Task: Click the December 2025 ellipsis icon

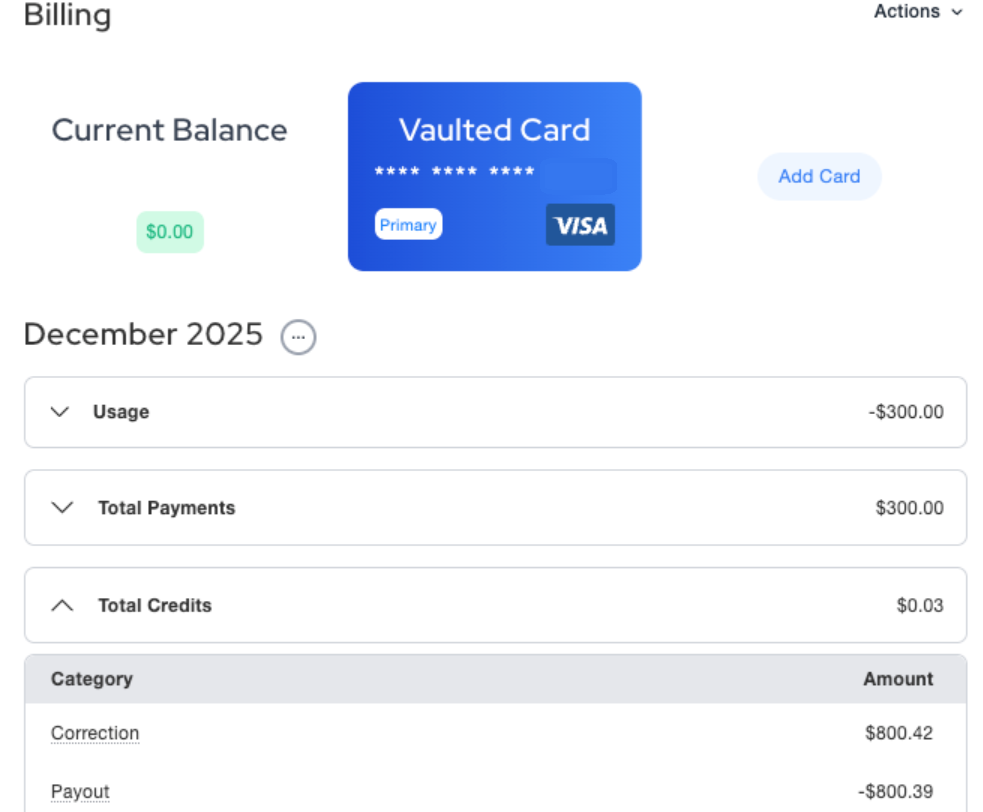Action: (x=298, y=337)
